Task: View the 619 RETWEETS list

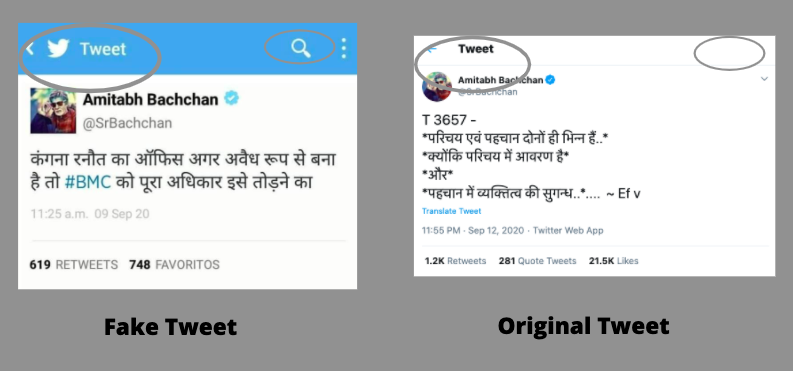Action: (x=74, y=265)
